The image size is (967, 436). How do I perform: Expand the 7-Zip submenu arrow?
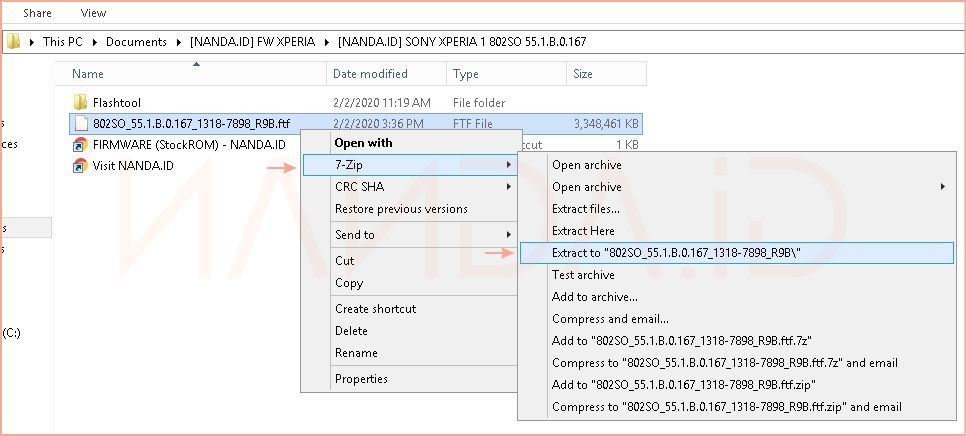pyautogui.click(x=509, y=164)
